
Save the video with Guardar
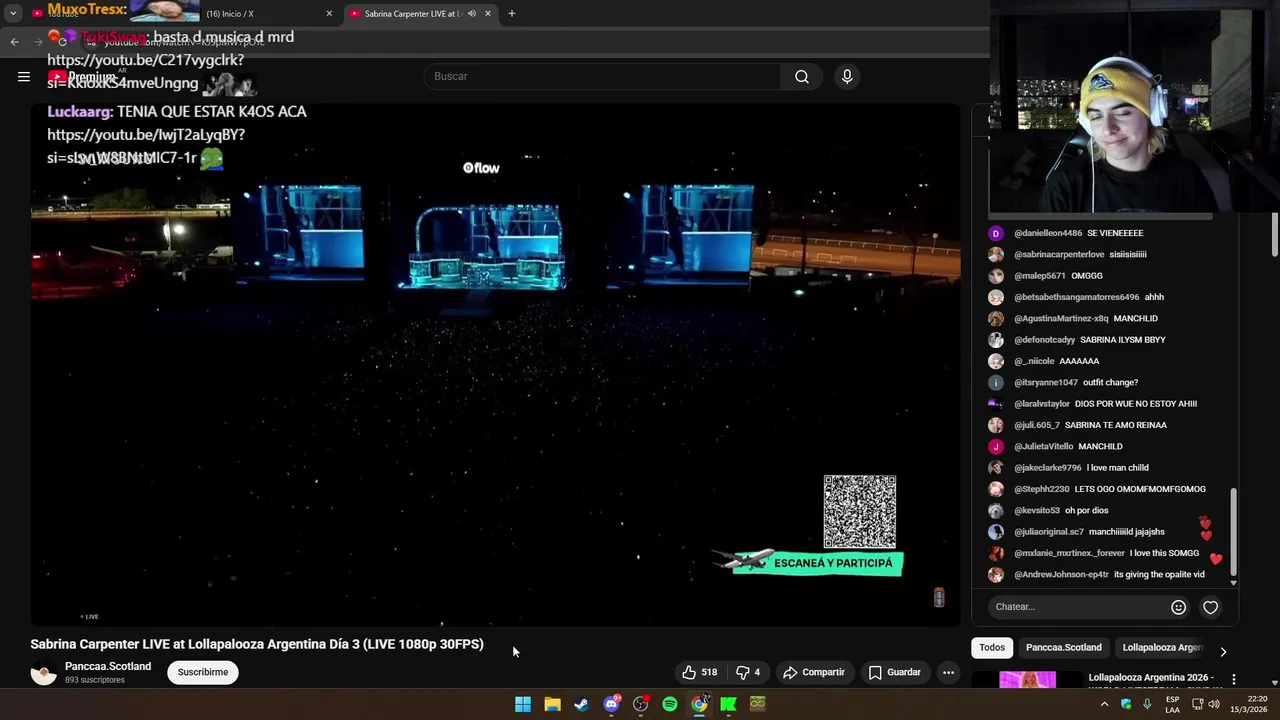(894, 672)
